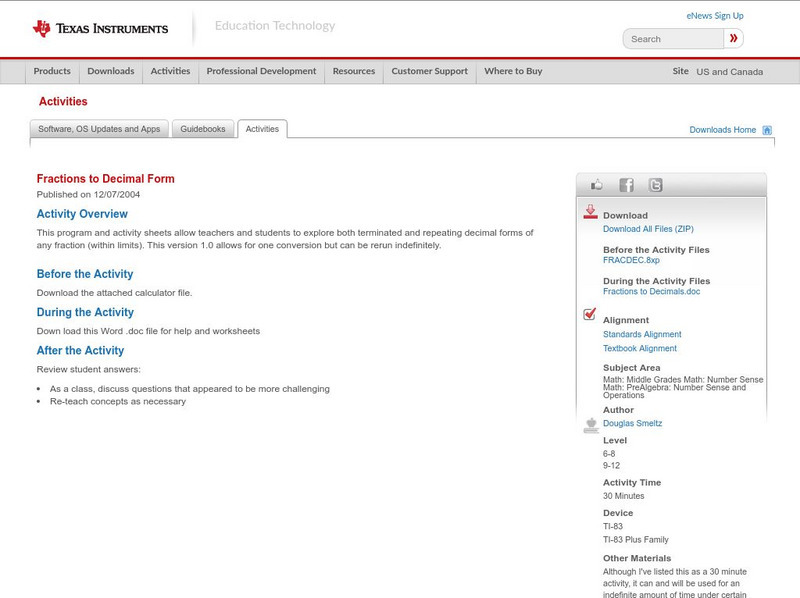
Task: Click the Fractions to Decimal Form title
Action: pos(106,179)
